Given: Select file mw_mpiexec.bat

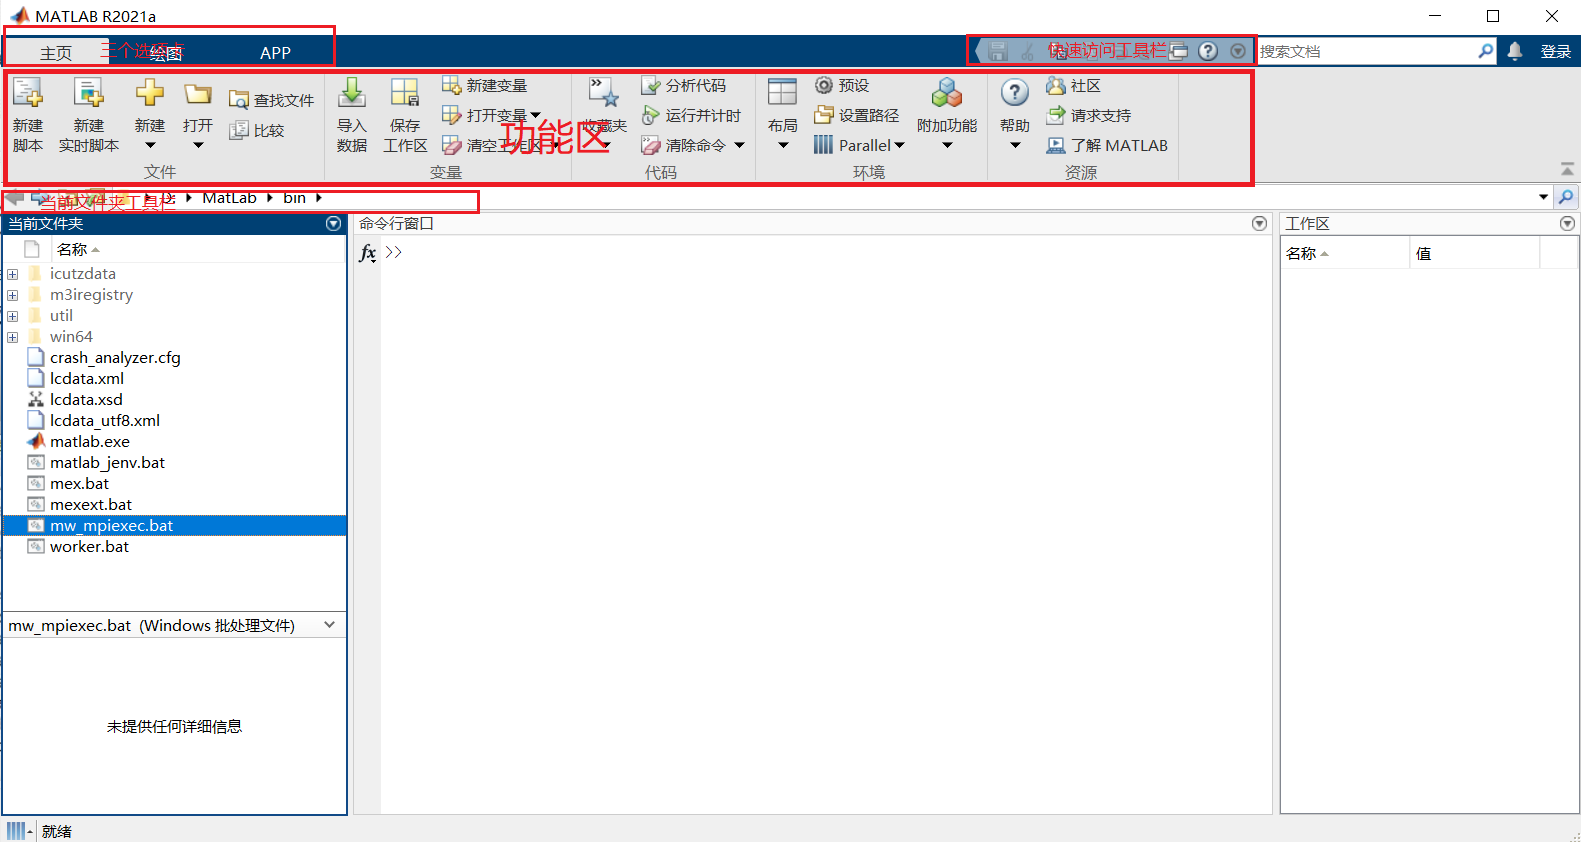Looking at the screenshot, I should pos(175,526).
